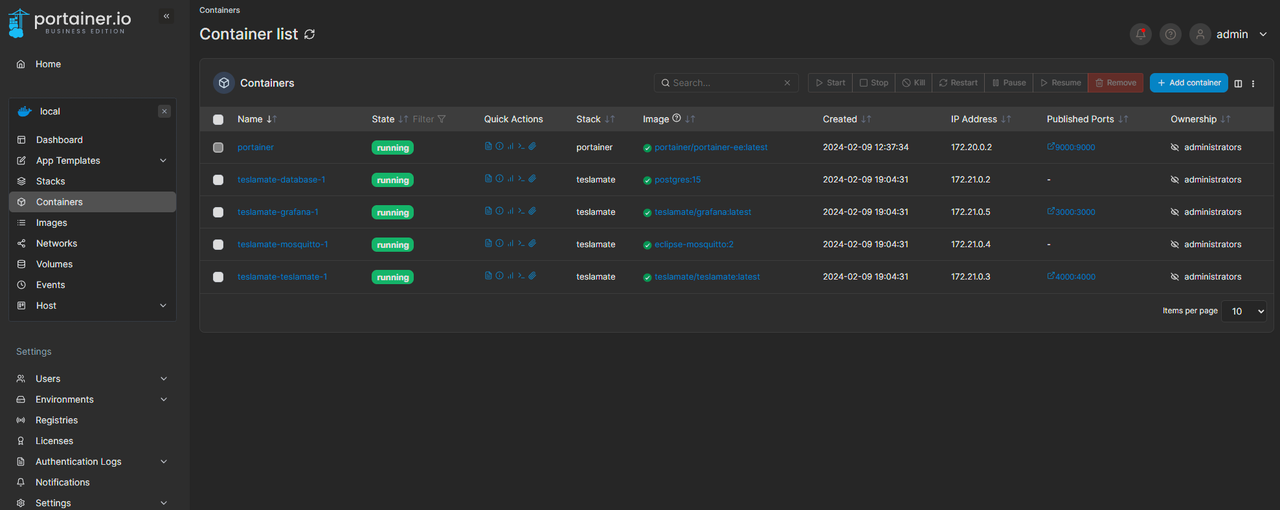Click the container search field
The image size is (1280, 510).
coord(726,83)
